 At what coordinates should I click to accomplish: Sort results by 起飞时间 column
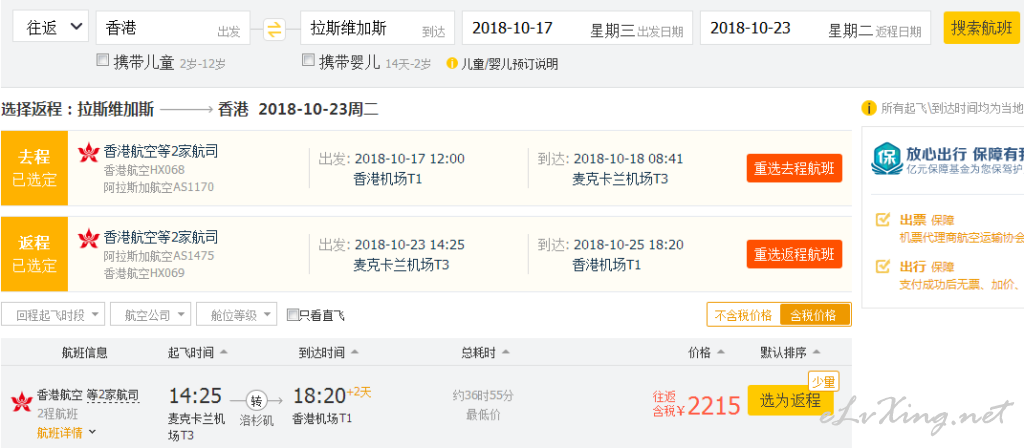click(198, 353)
